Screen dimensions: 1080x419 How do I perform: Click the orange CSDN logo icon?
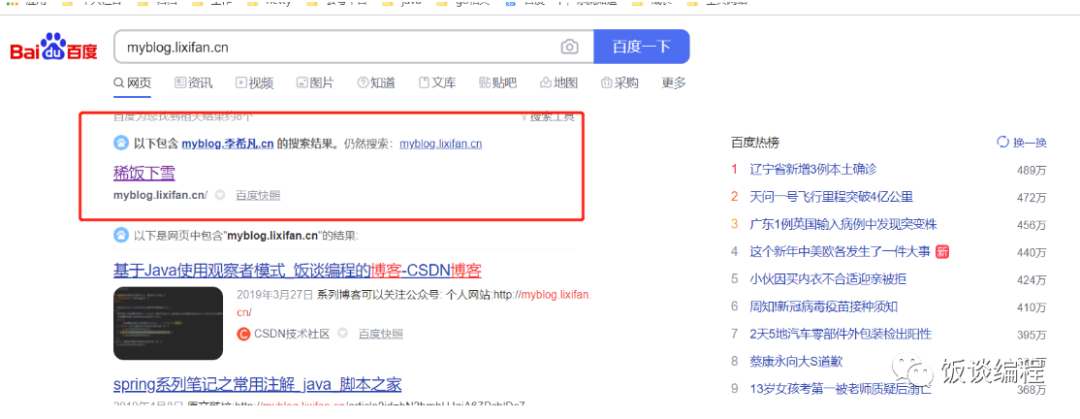point(243,334)
